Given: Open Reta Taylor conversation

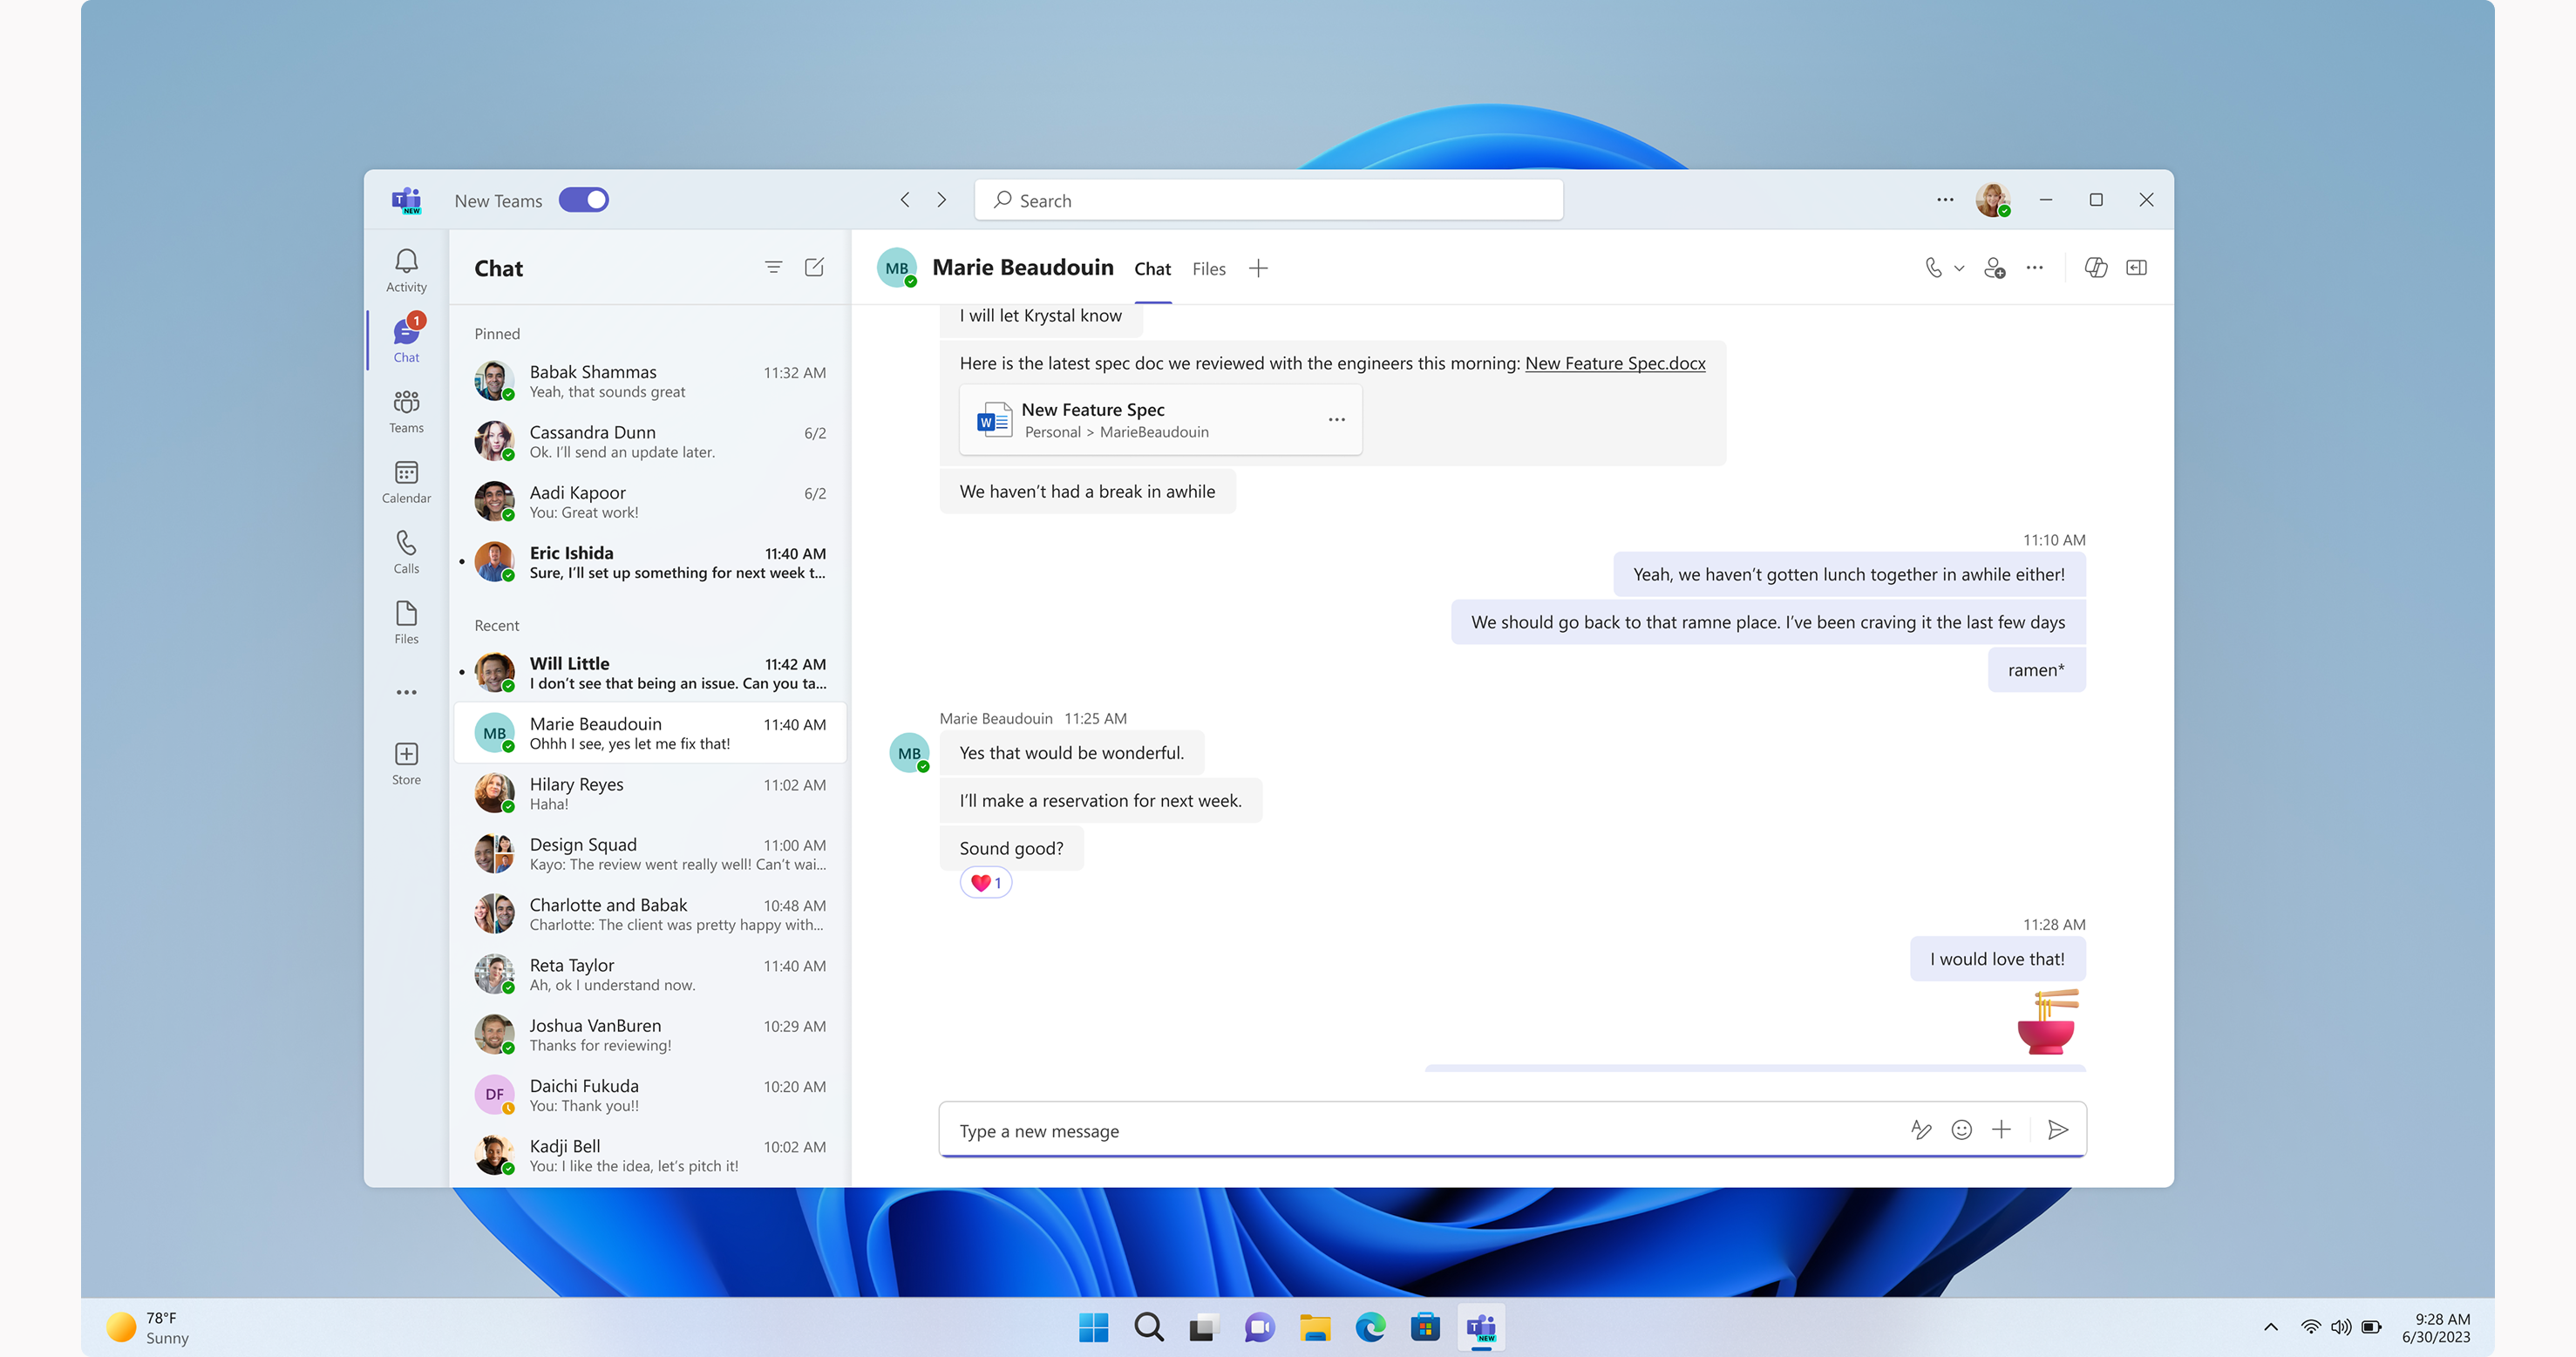Looking at the screenshot, I should 650,974.
